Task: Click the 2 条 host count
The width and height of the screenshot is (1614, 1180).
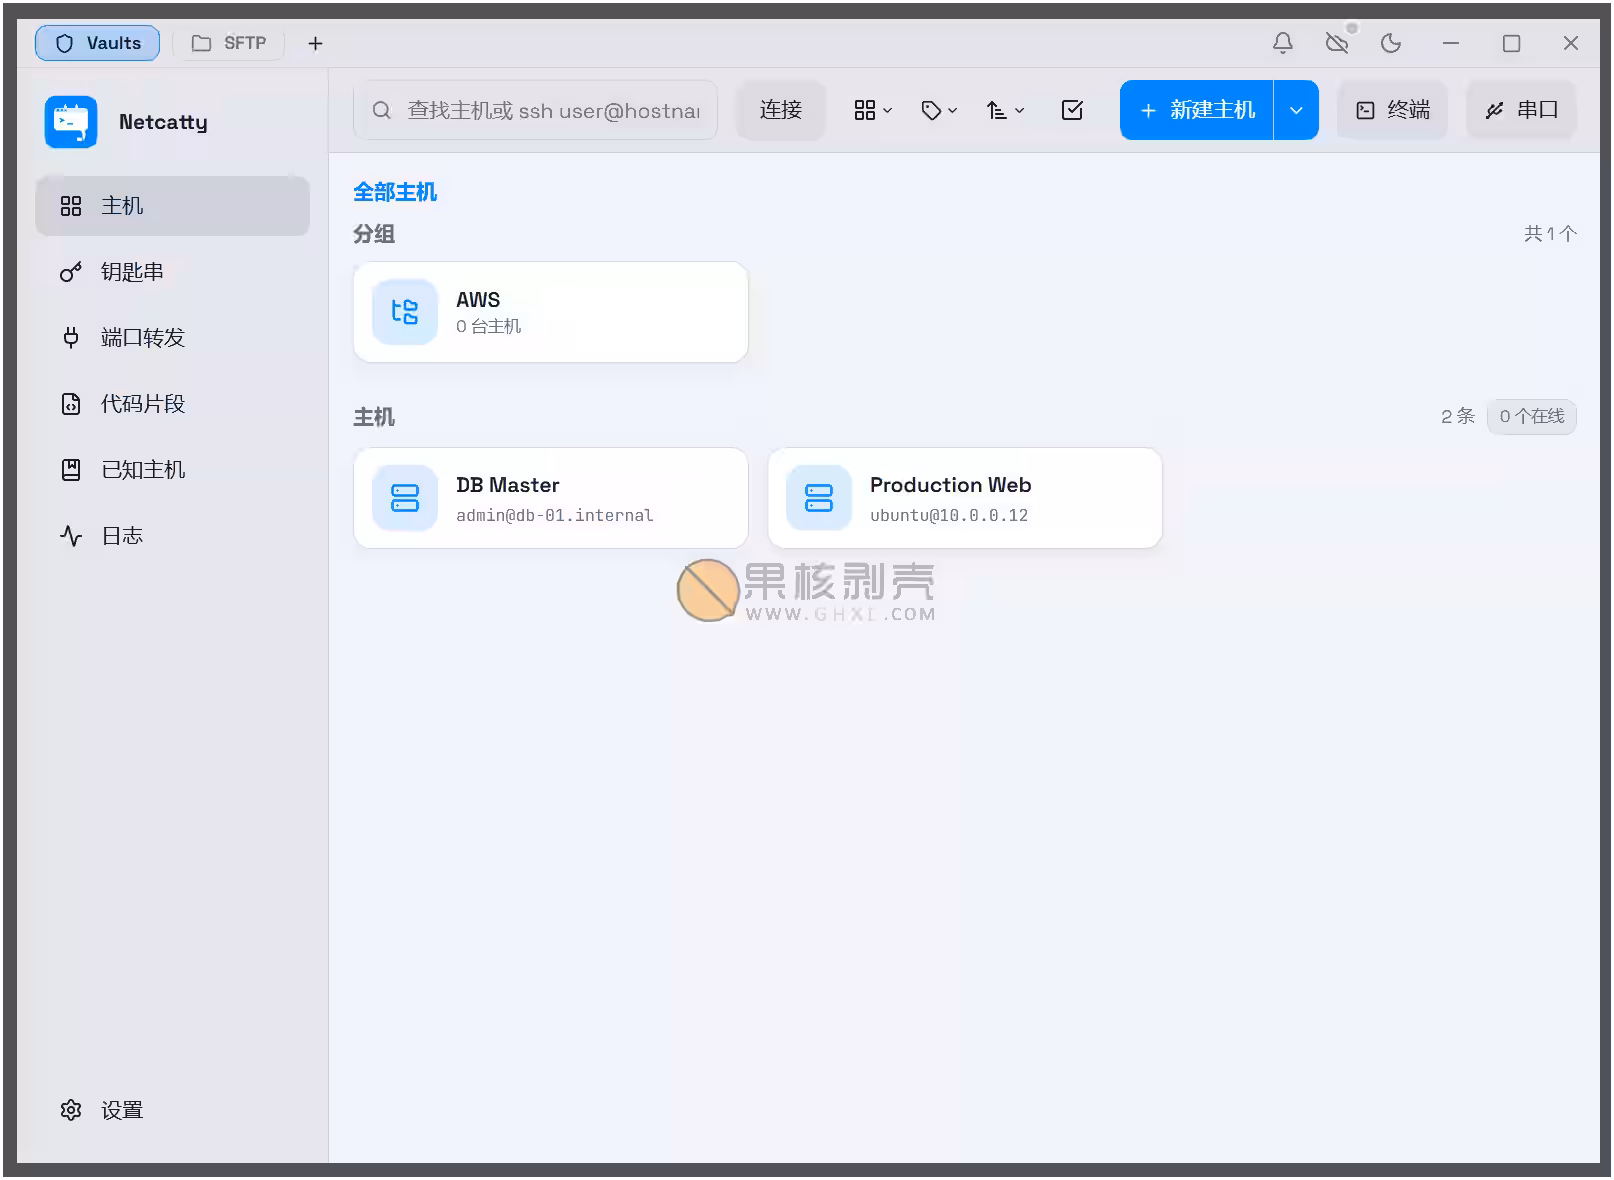Action: 1458,416
